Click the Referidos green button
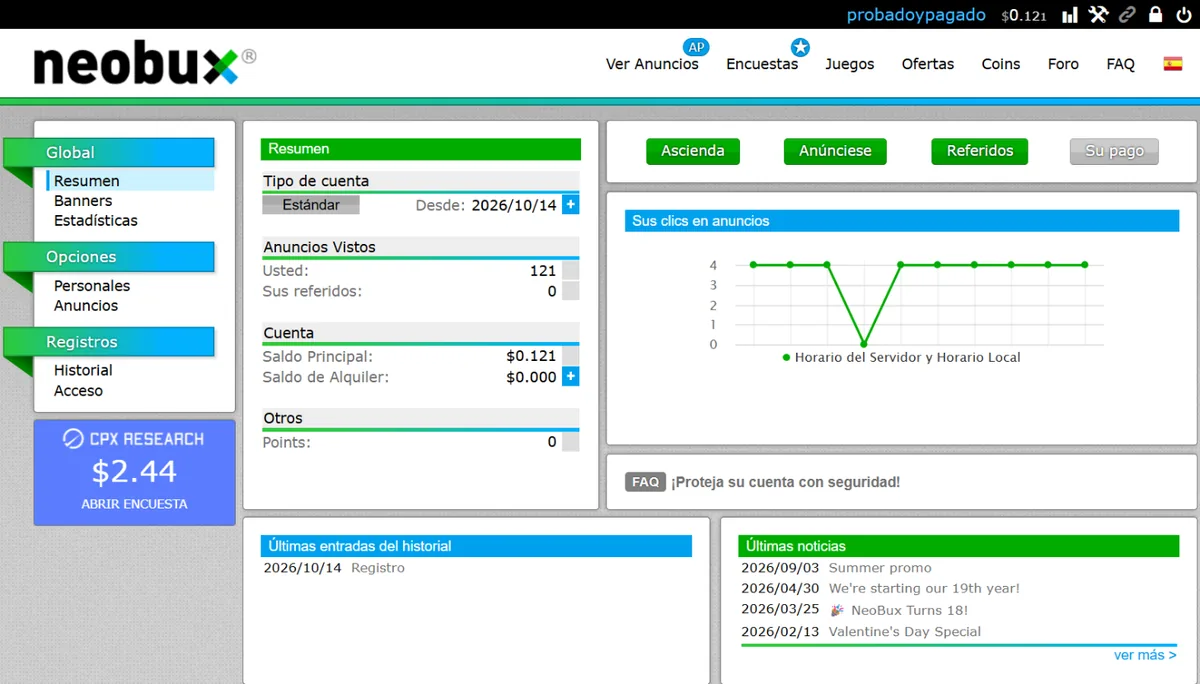The image size is (1200, 684). [x=980, y=151]
